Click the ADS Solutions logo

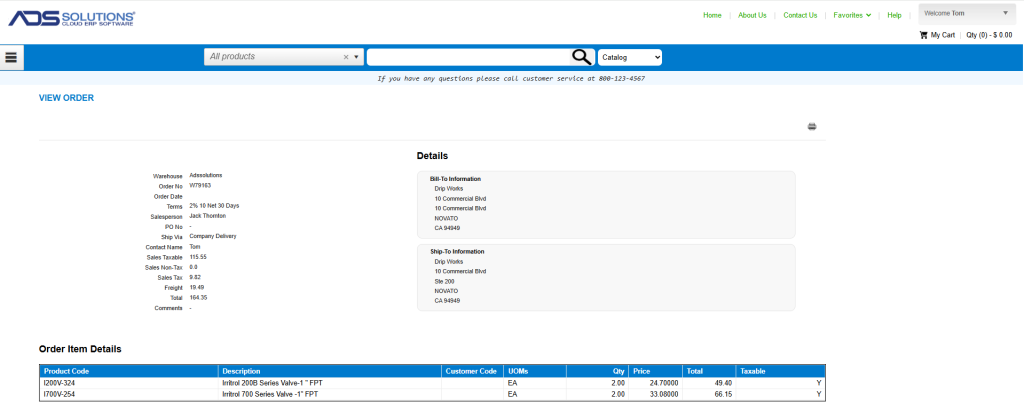72,18
